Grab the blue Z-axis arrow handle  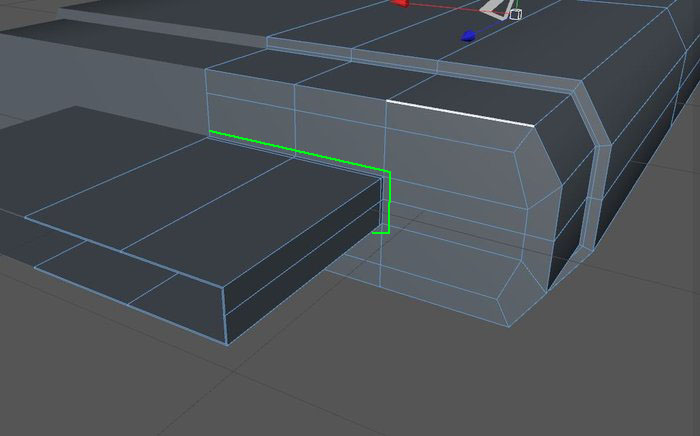(x=468, y=36)
